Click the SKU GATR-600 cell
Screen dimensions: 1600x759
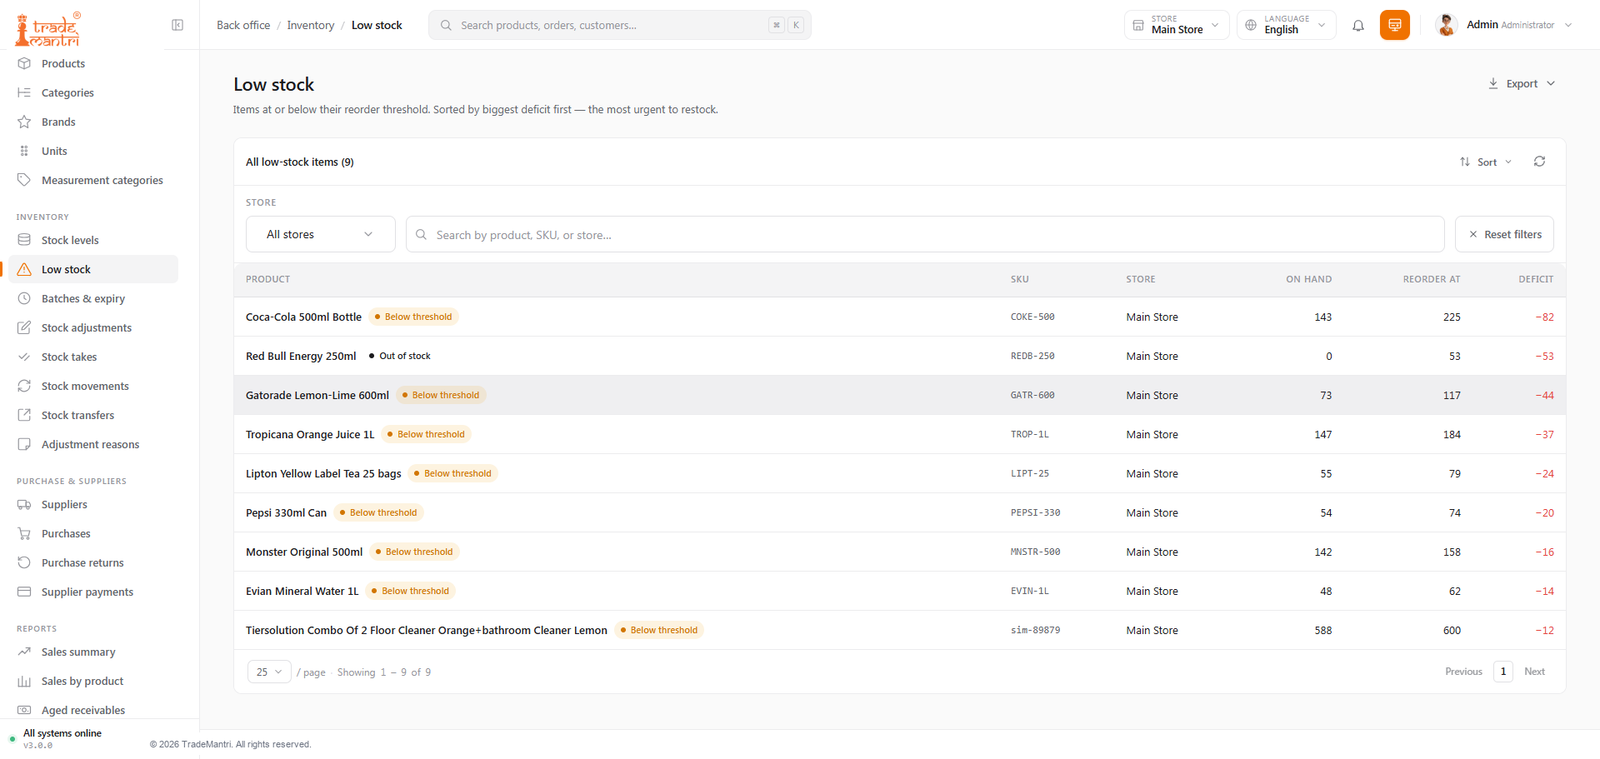click(1032, 395)
